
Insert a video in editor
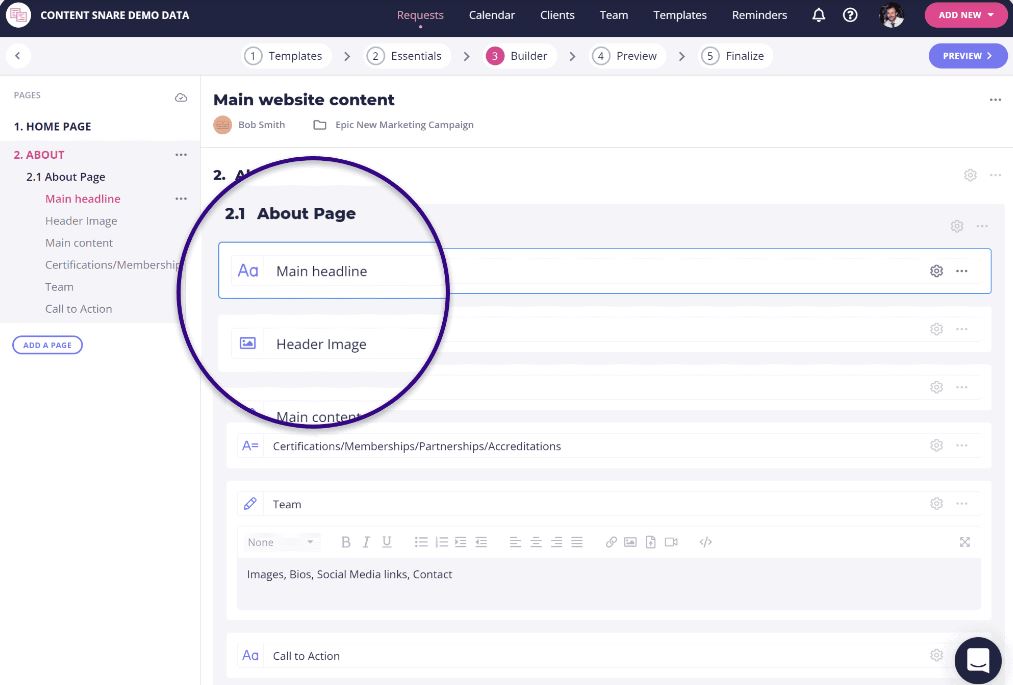point(671,542)
